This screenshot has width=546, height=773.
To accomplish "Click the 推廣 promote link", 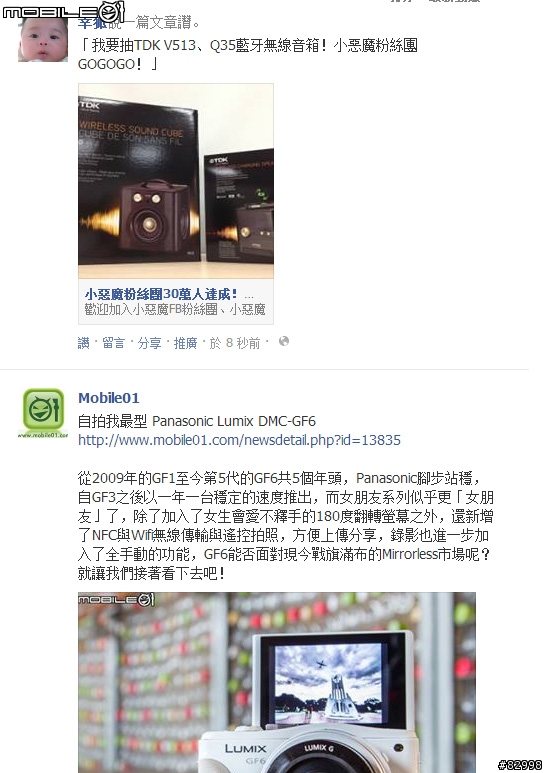I will tap(185, 343).
